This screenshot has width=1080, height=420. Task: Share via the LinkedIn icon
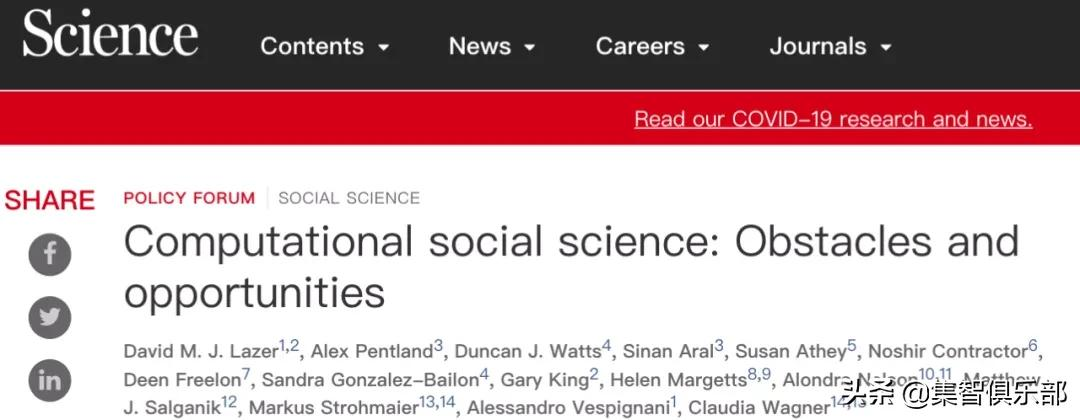(x=50, y=380)
